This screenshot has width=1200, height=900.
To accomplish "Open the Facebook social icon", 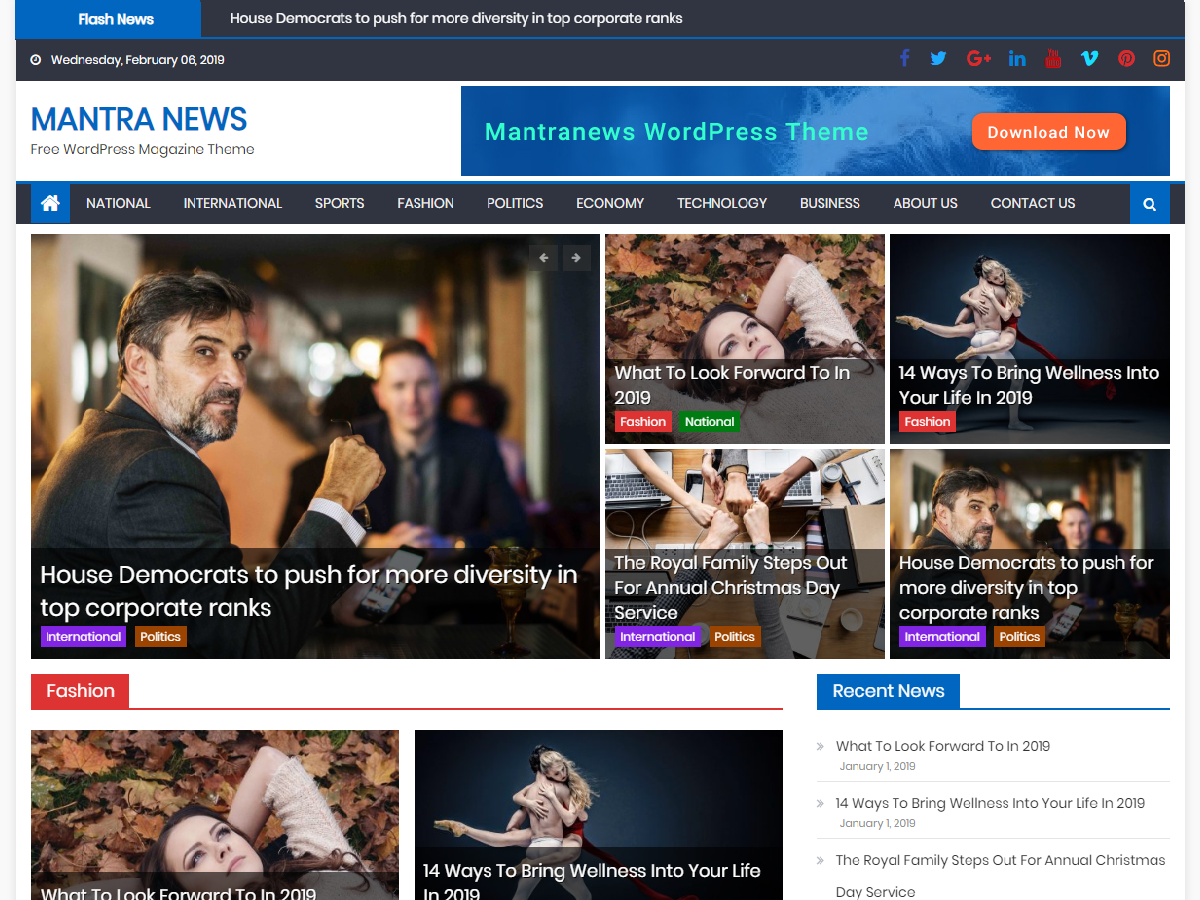I will [x=904, y=58].
